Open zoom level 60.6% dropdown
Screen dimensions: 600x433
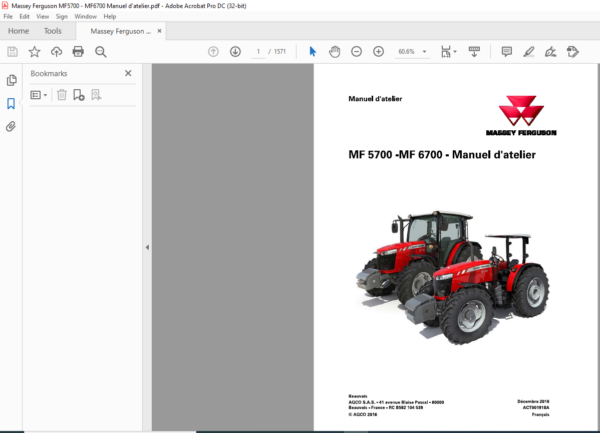[424, 52]
